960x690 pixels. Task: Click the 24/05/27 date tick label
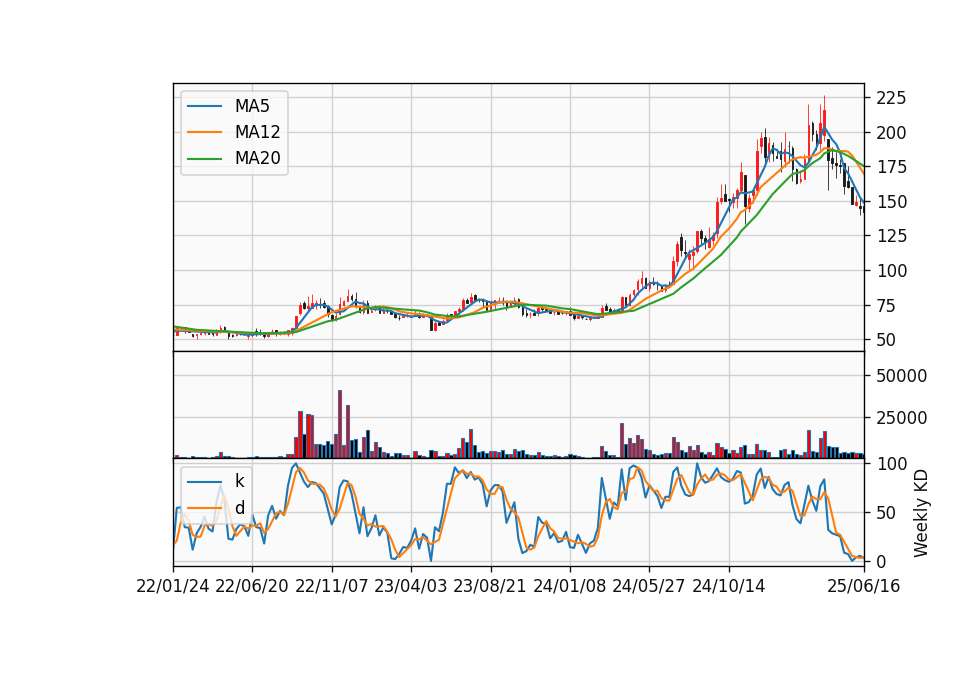(649, 586)
